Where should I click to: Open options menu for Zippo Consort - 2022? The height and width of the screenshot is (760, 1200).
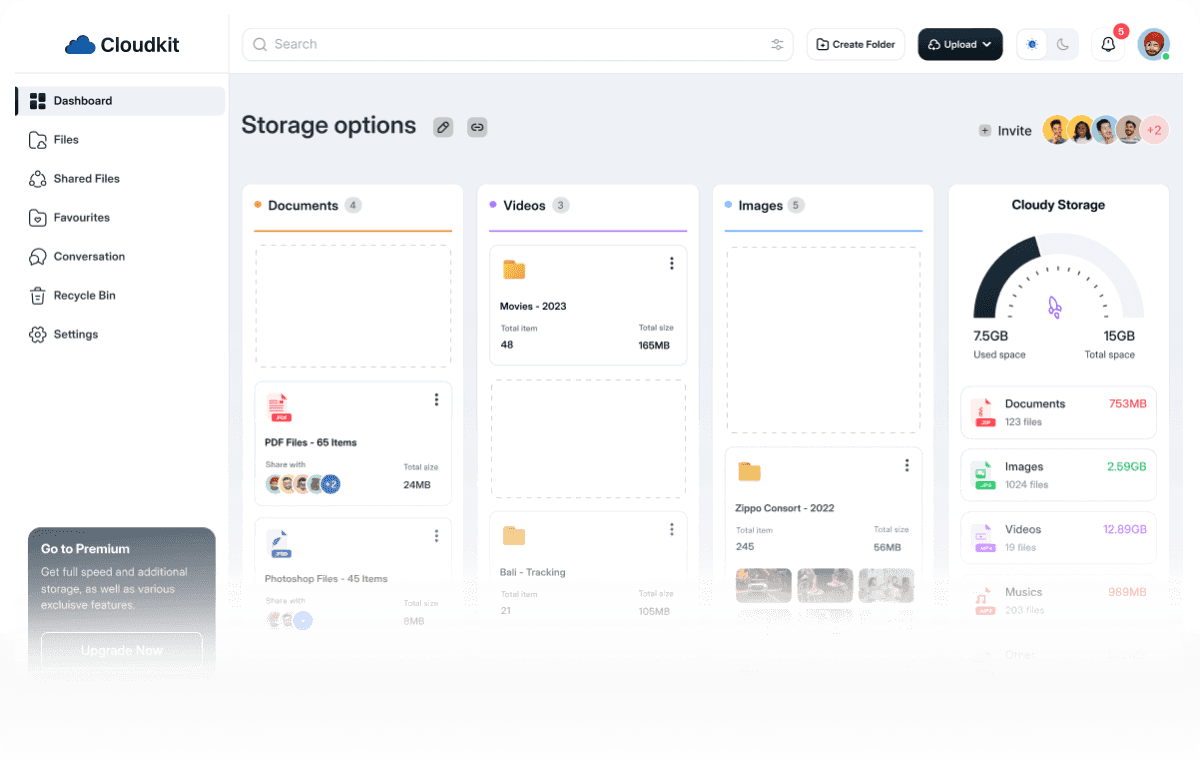click(906, 465)
